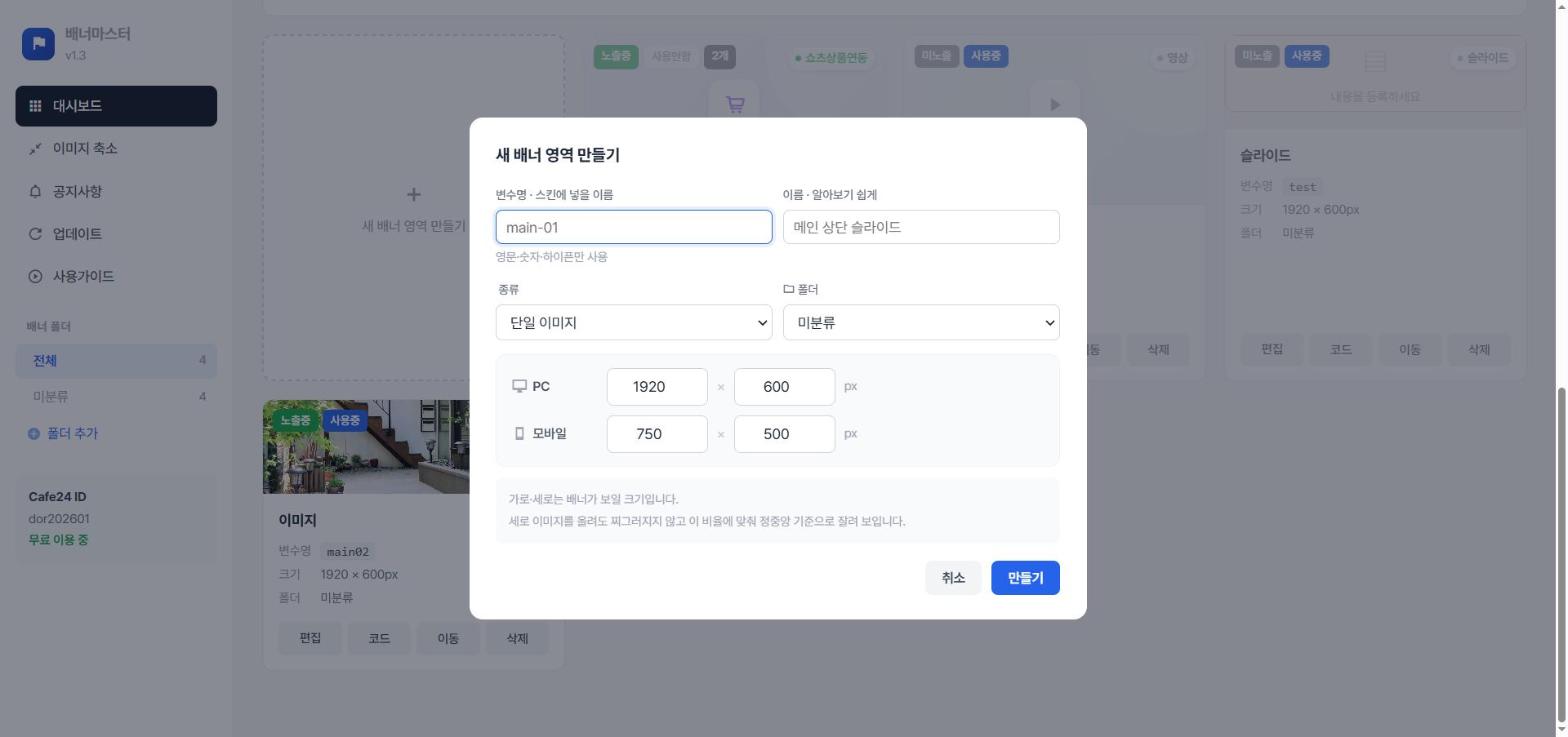Click the 모바일 height field 500
Screen dimensions: 1568x737
pos(785,434)
